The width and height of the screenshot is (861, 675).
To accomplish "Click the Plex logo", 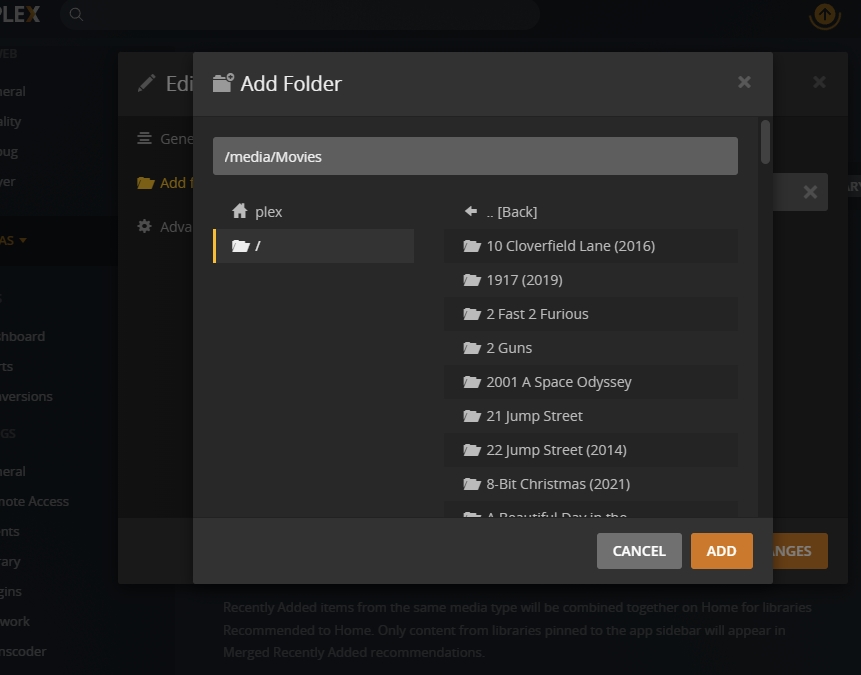I will [20, 14].
